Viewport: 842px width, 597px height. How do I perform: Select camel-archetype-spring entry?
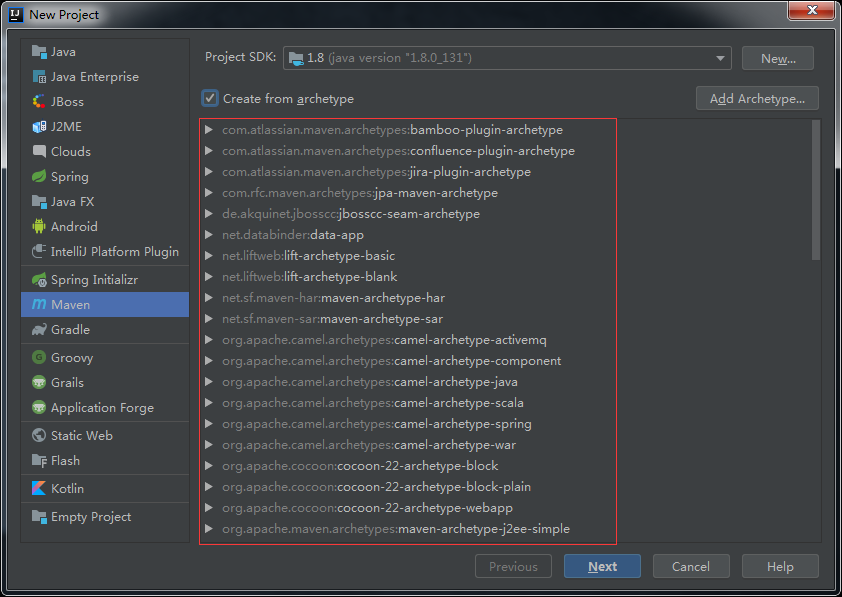(x=376, y=424)
